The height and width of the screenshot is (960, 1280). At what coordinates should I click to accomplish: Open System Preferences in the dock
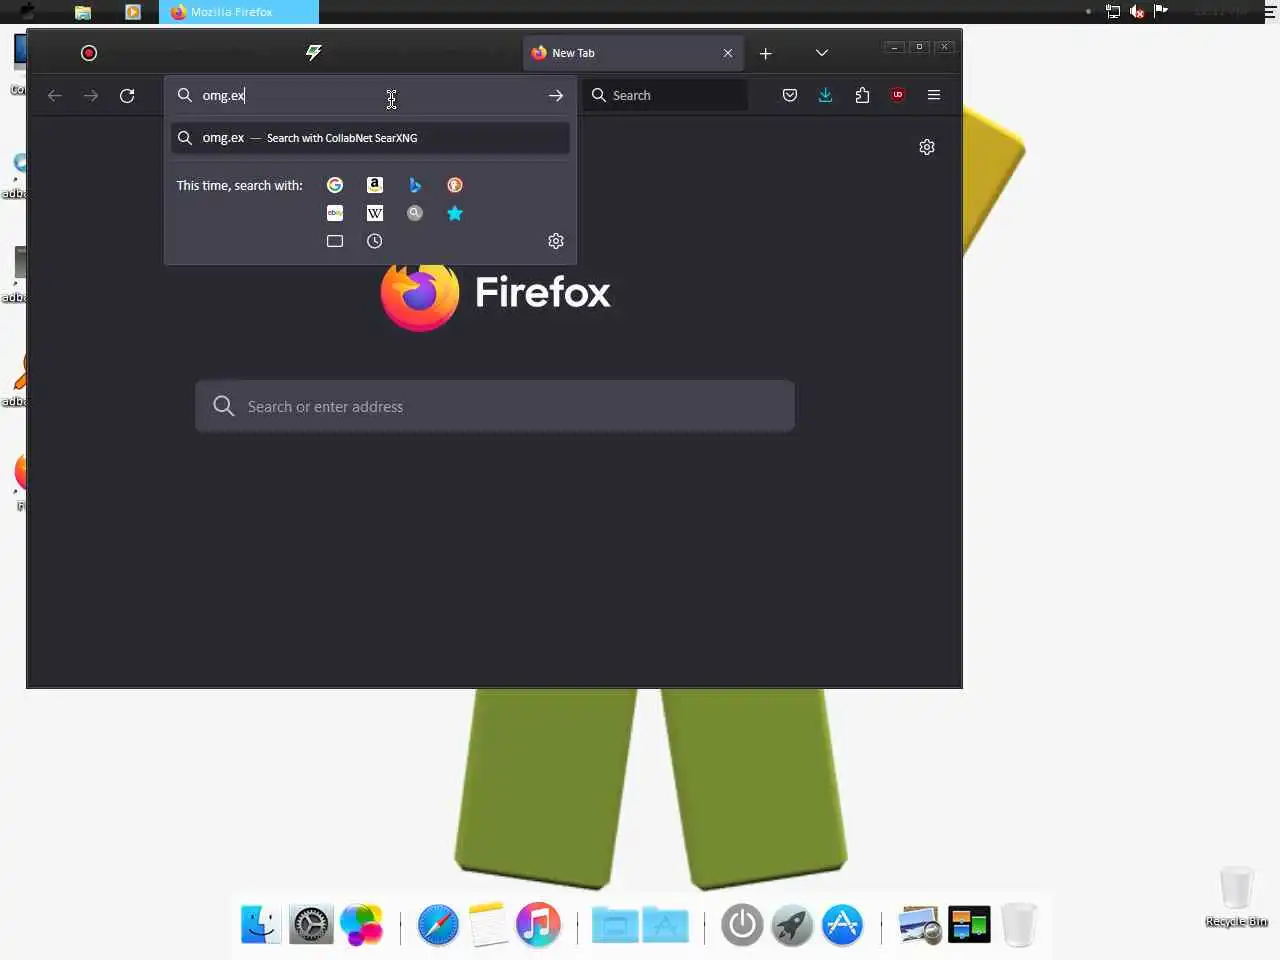[311, 924]
